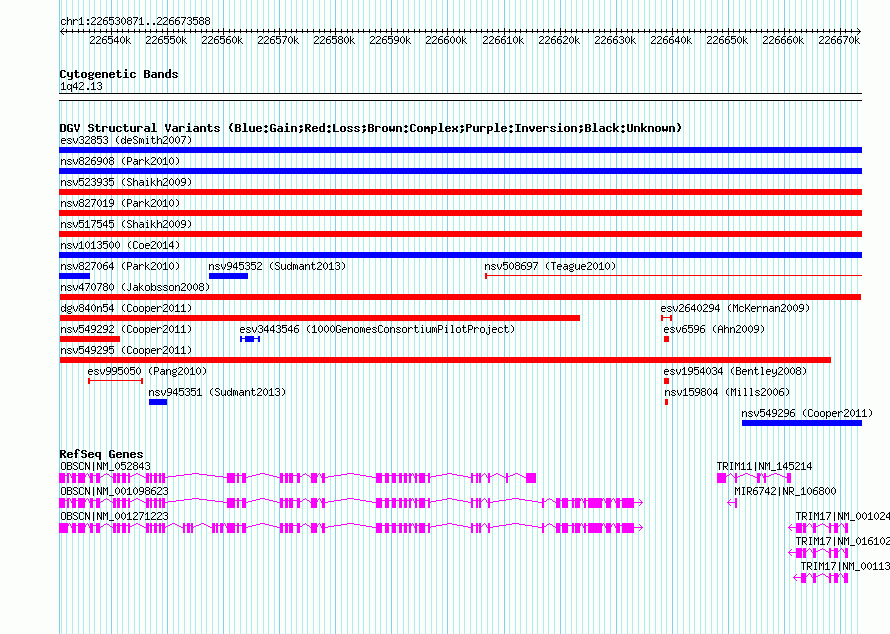Open nsv470780 (Jakobsson2008) variant label

(x=135, y=287)
